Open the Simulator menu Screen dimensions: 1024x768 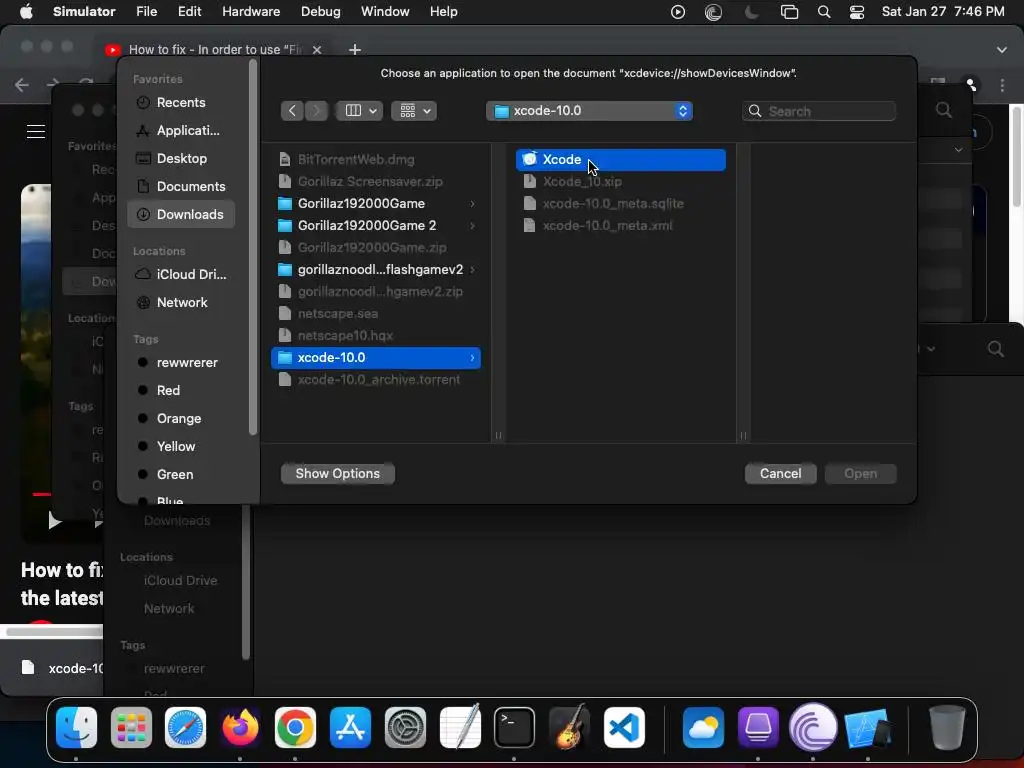84,12
